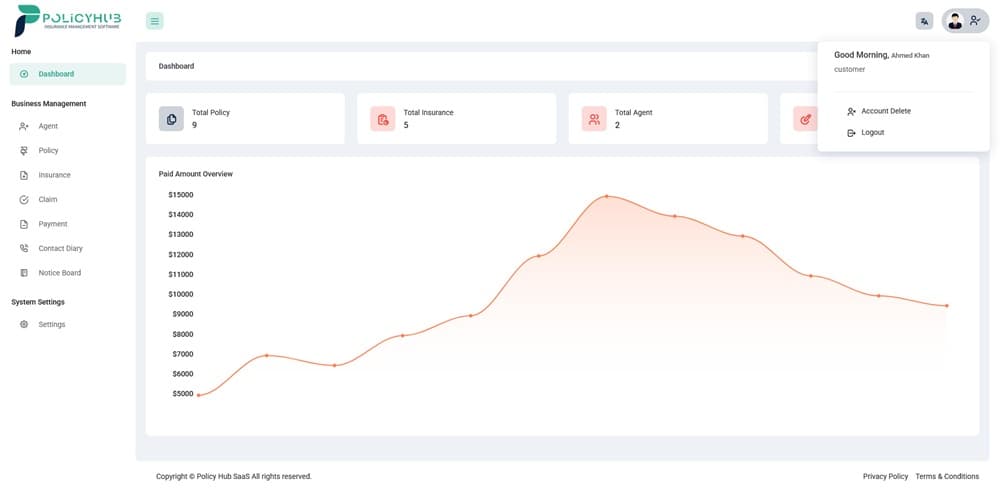Select Logout from the user menu
The image size is (1000, 493).
coord(872,132)
